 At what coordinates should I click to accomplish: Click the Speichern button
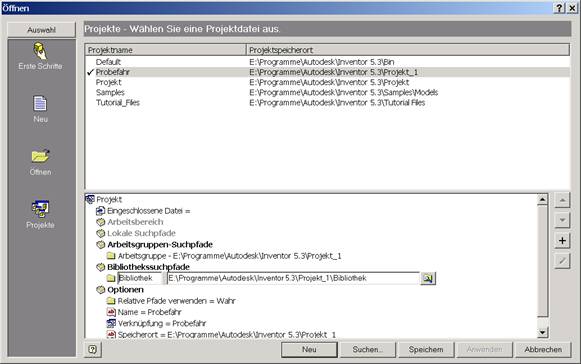pos(425,349)
